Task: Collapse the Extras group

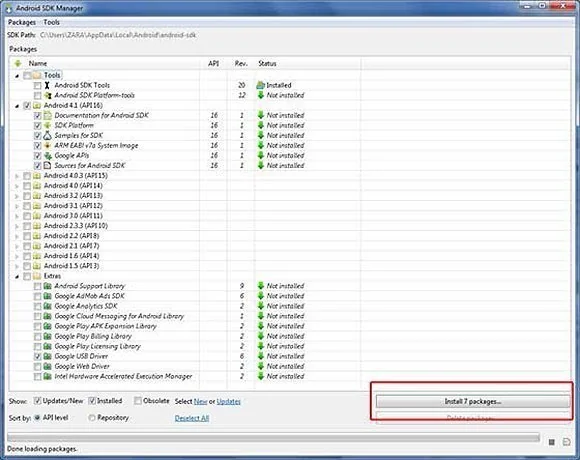Action: (x=17, y=277)
